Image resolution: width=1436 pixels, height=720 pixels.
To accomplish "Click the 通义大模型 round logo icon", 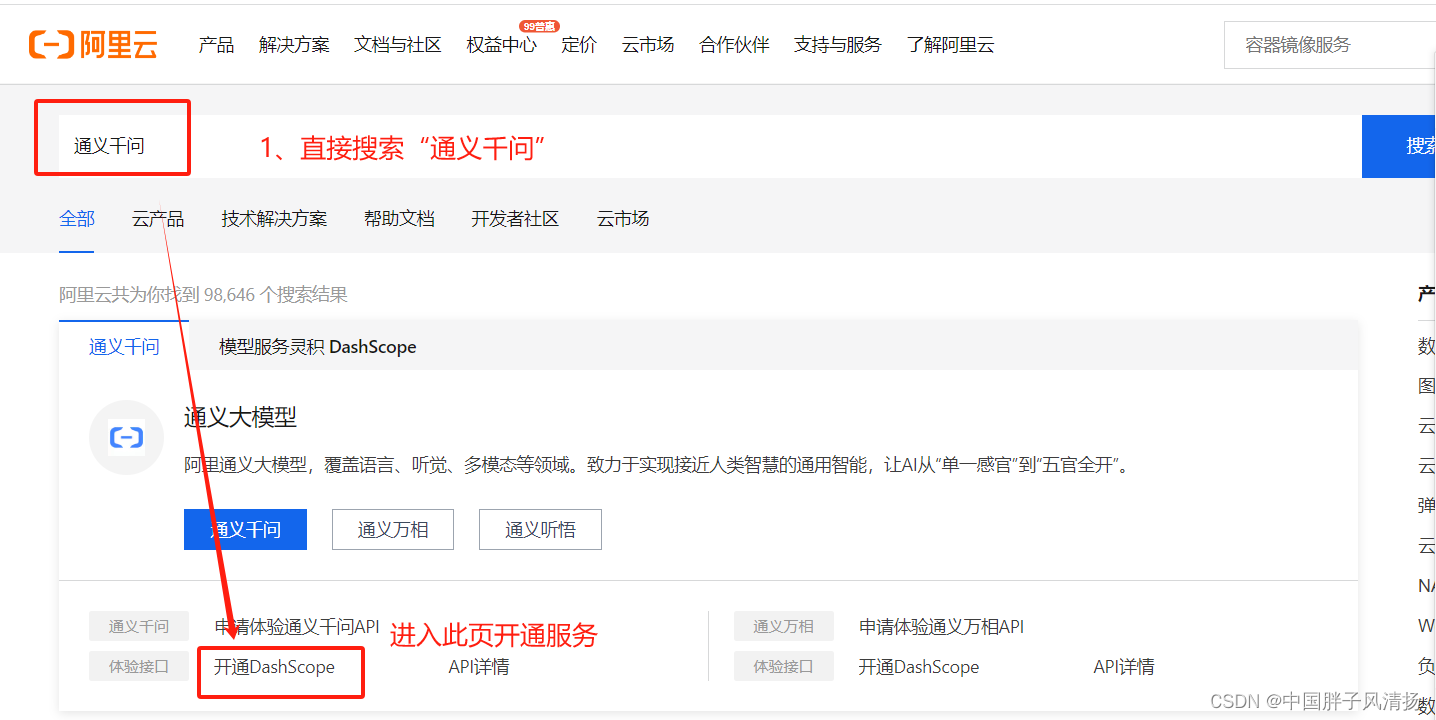I will coord(126,437).
